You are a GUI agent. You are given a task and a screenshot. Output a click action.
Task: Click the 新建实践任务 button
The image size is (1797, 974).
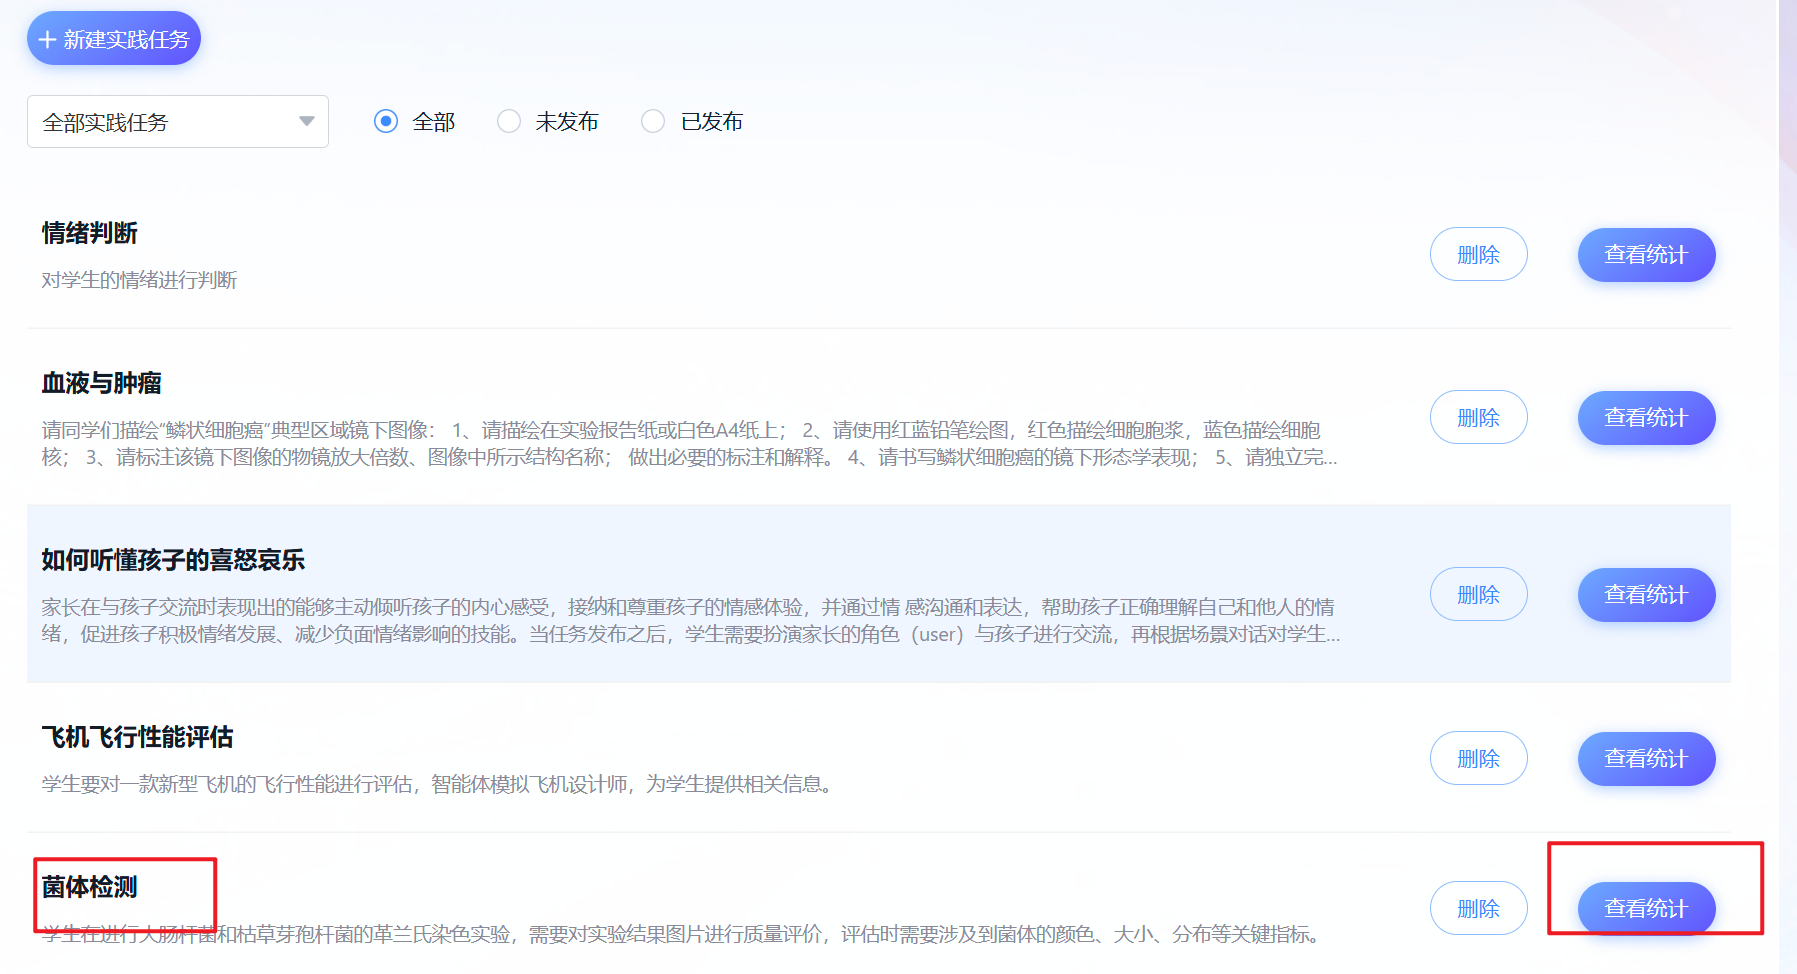[x=114, y=39]
